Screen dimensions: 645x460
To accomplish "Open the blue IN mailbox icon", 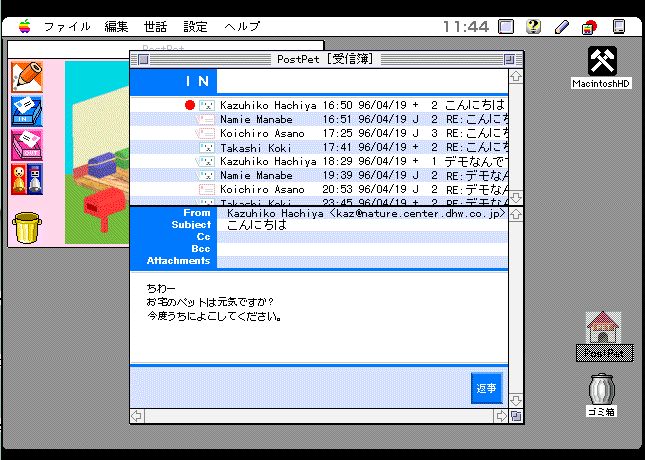I will pos(27,111).
